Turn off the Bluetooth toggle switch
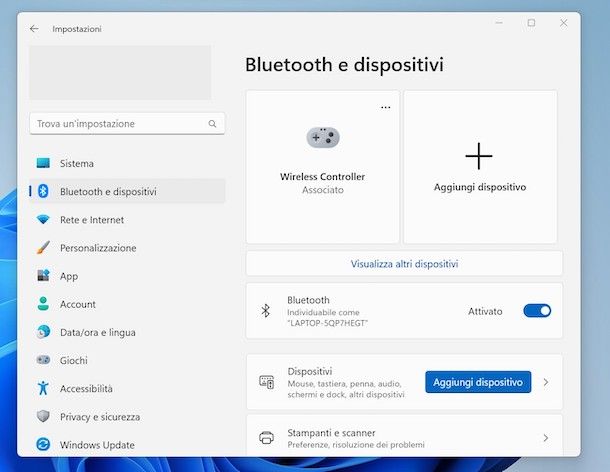This screenshot has width=610, height=472. (537, 311)
